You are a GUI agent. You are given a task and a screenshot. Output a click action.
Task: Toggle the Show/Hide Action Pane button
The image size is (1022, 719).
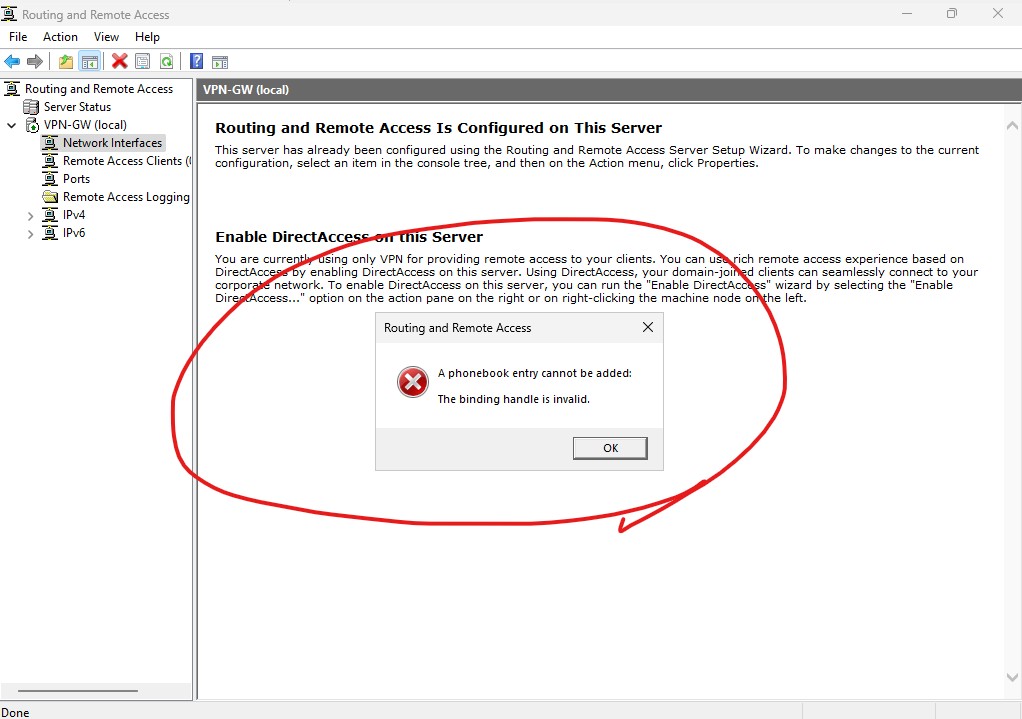coord(220,61)
